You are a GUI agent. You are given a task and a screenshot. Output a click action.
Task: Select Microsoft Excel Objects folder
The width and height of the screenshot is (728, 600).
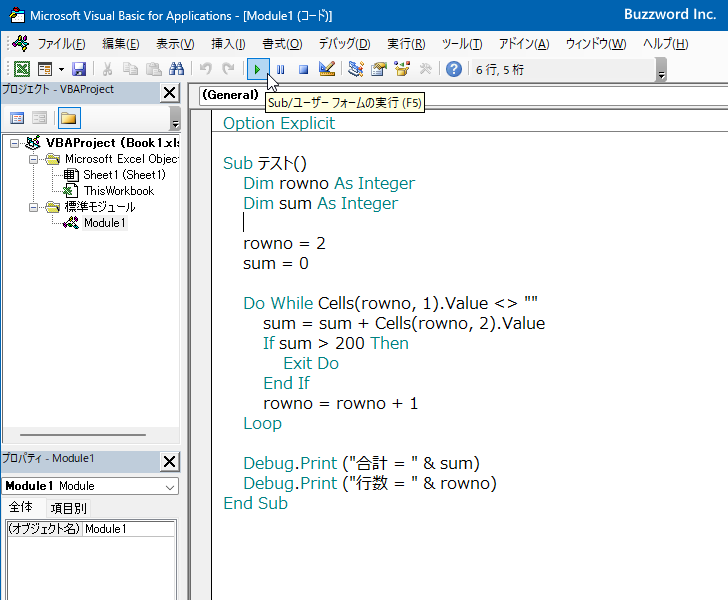click(122, 159)
